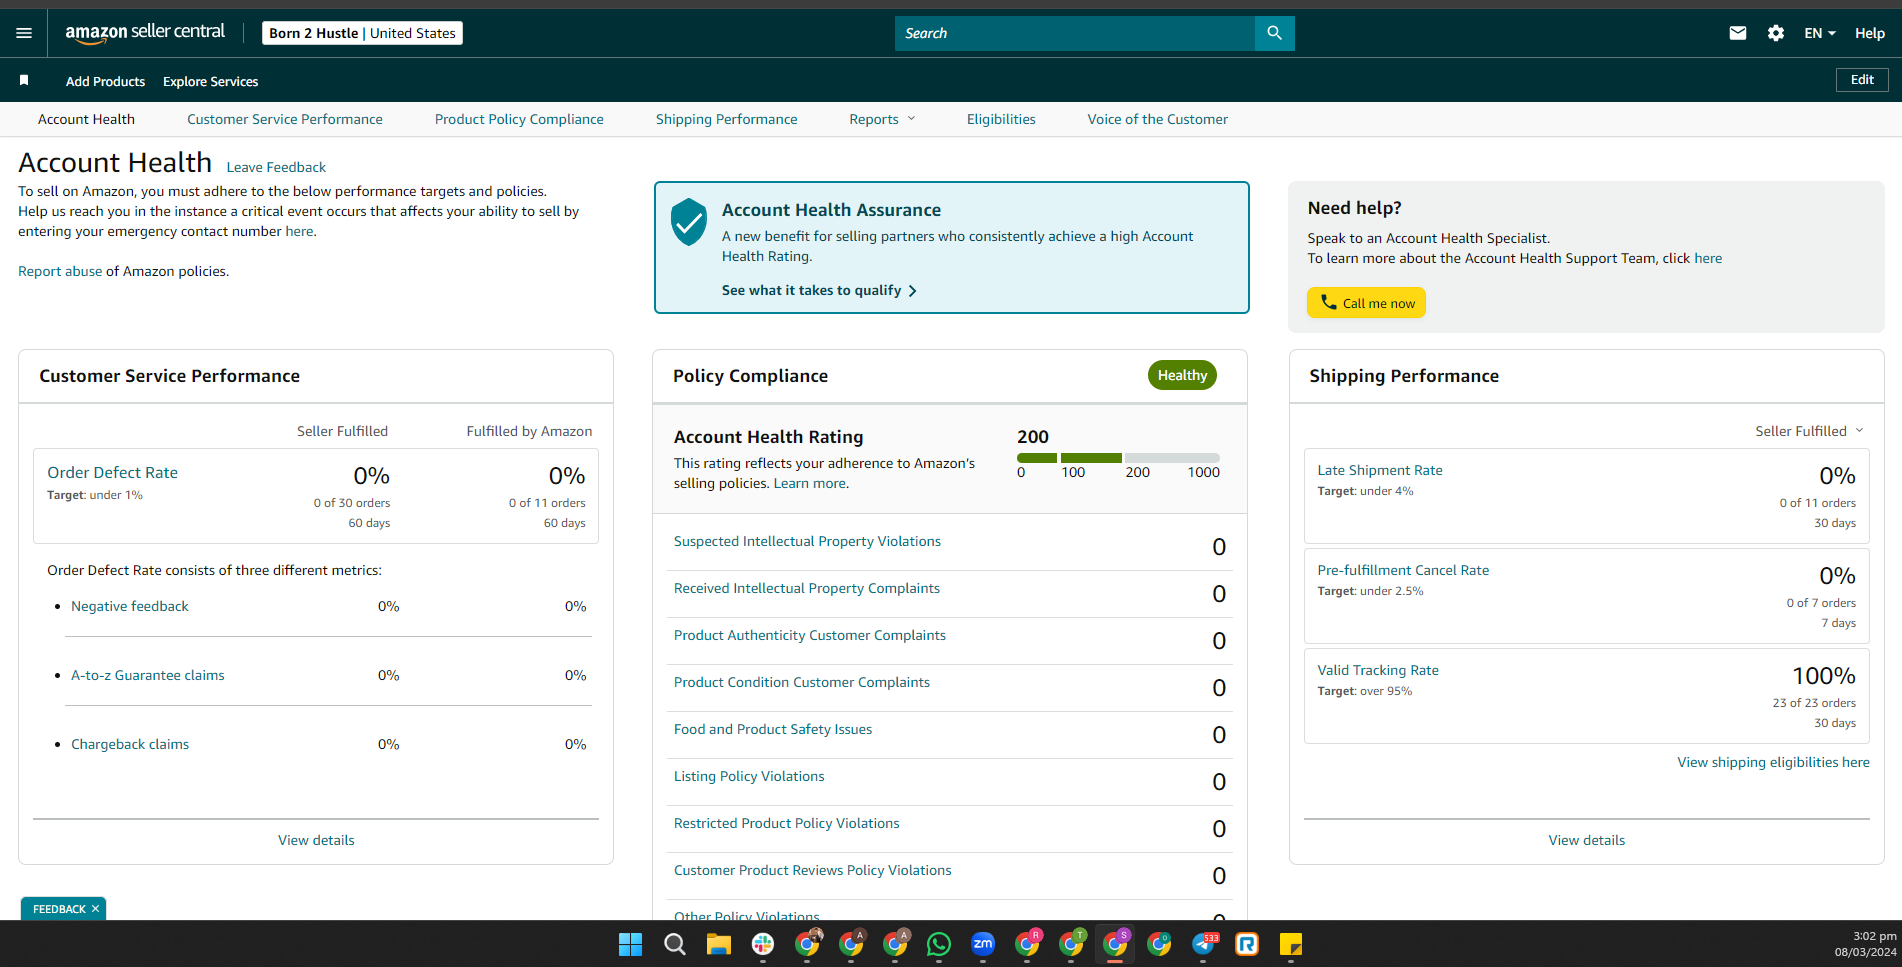Click the Leave Feedback link

coord(276,167)
